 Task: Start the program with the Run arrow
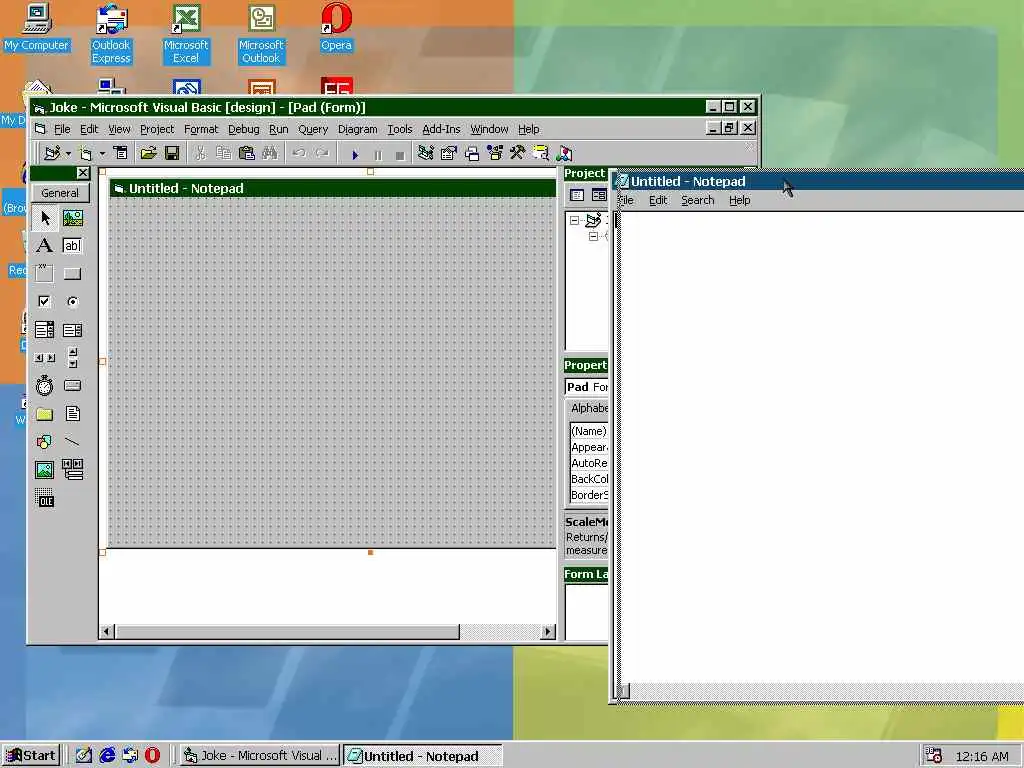click(x=355, y=155)
